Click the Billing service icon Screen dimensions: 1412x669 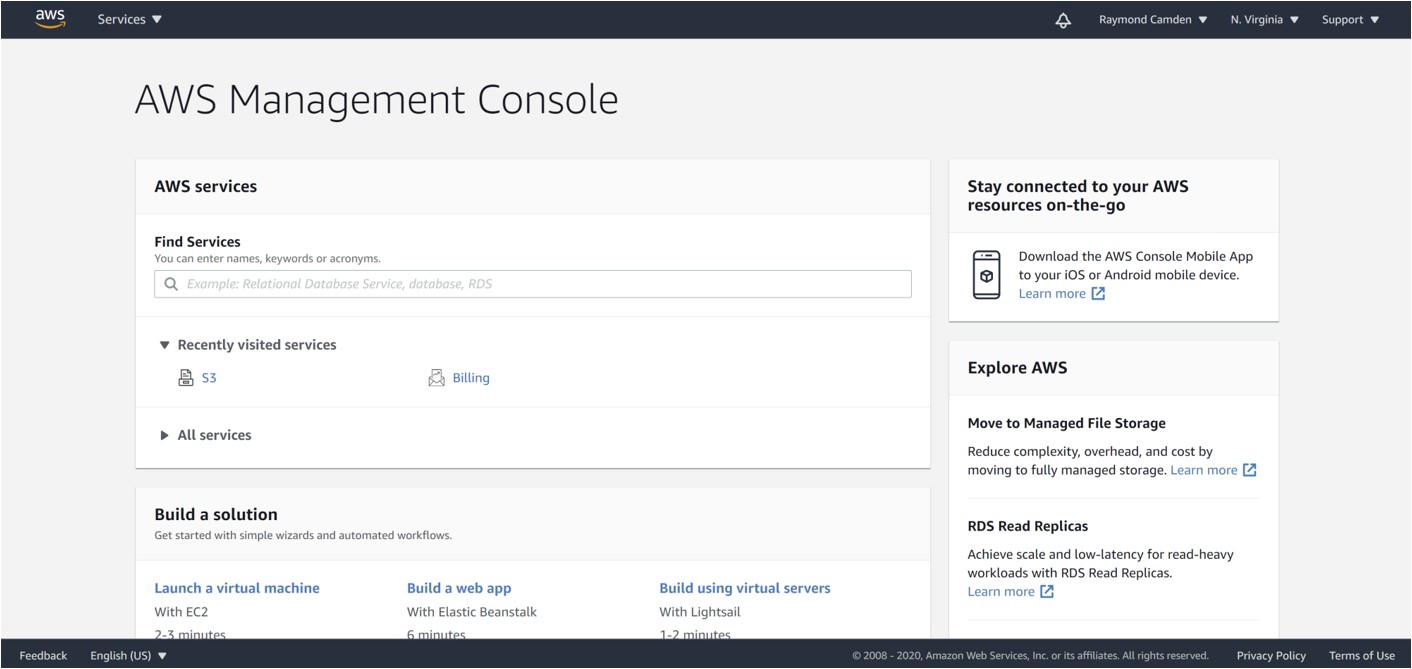(436, 378)
